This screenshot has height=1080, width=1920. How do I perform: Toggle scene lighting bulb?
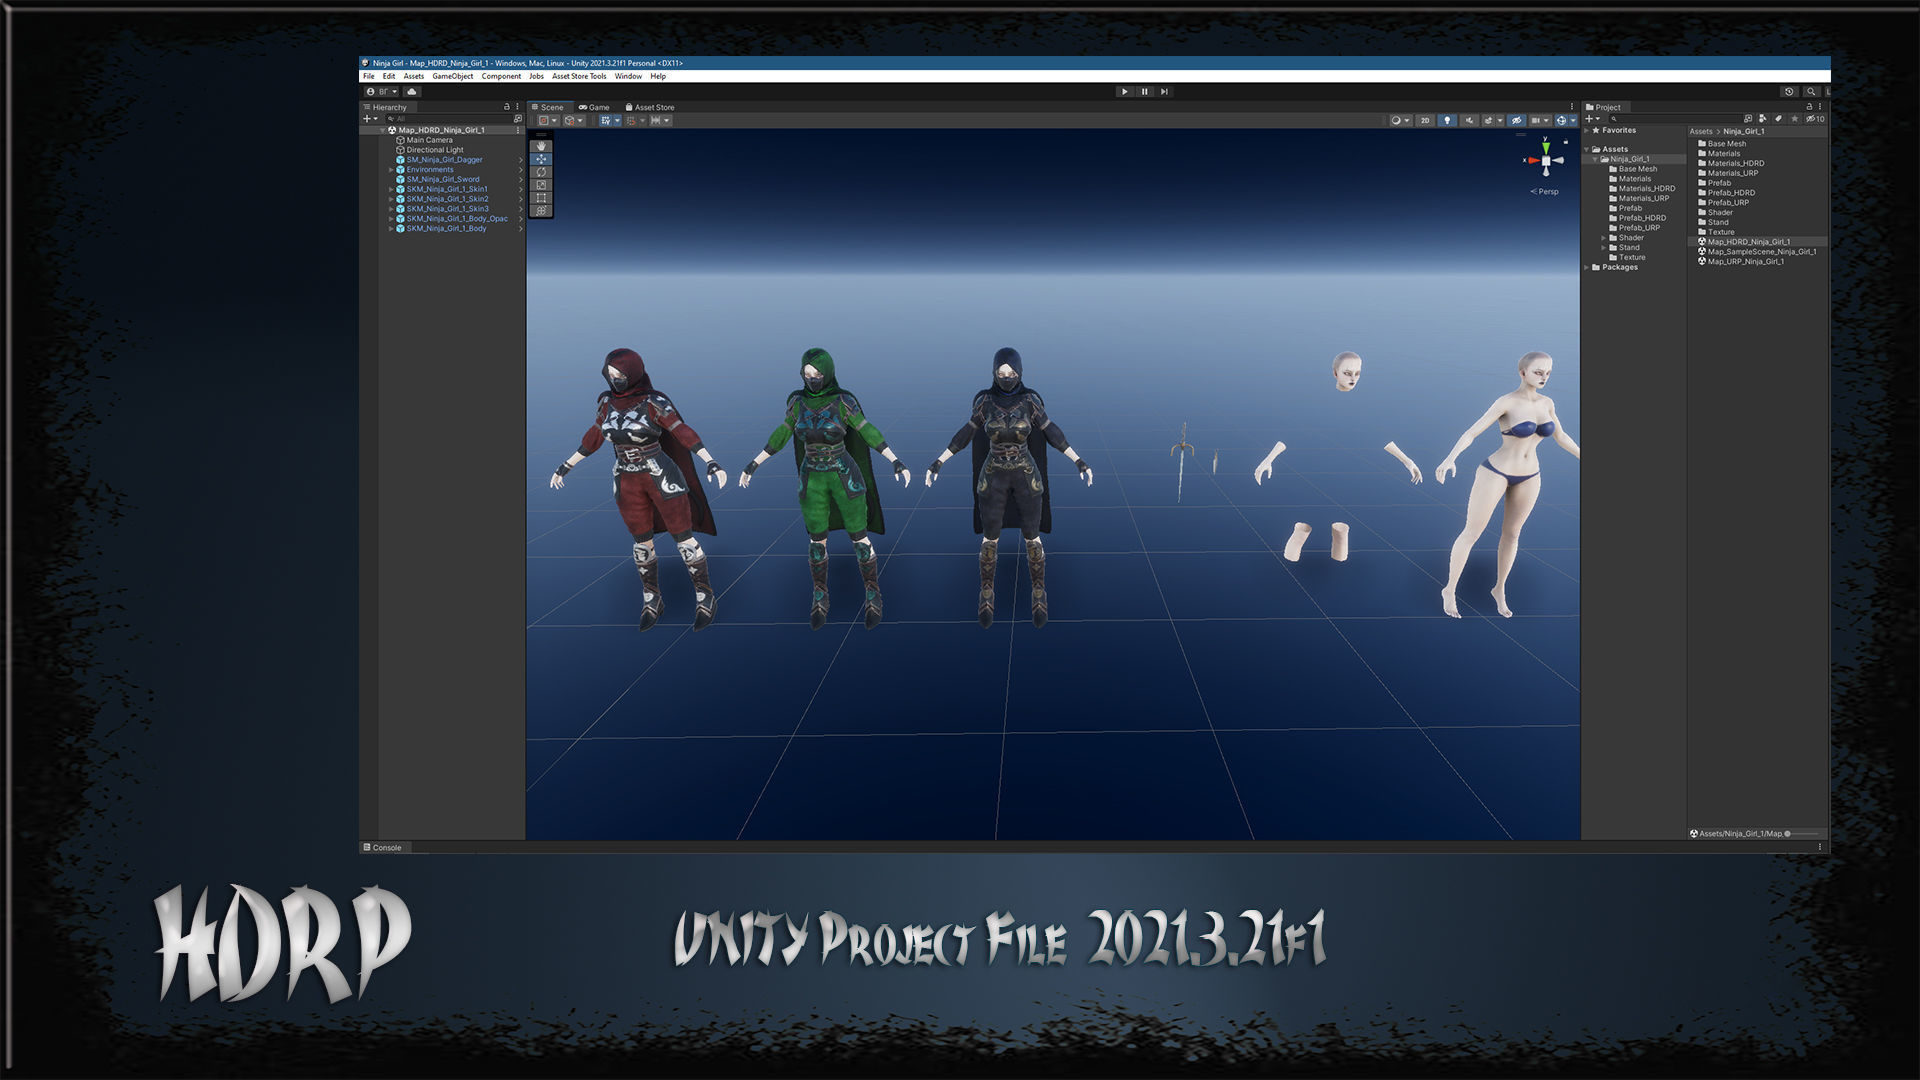(1446, 121)
